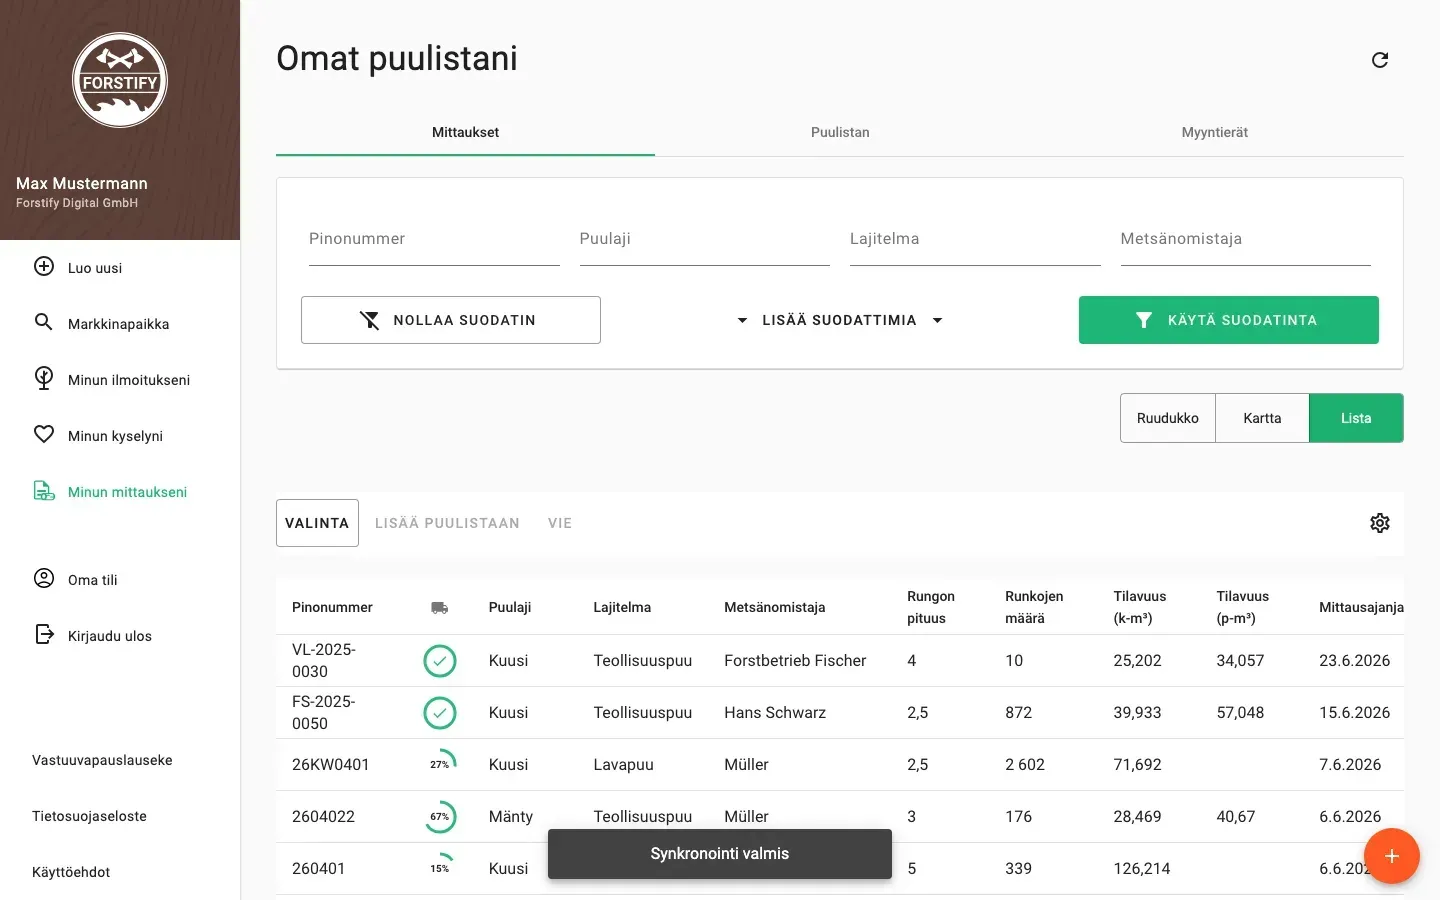Click the logout icon beside Kirjaudu ulos
The width and height of the screenshot is (1440, 900).
click(44, 634)
